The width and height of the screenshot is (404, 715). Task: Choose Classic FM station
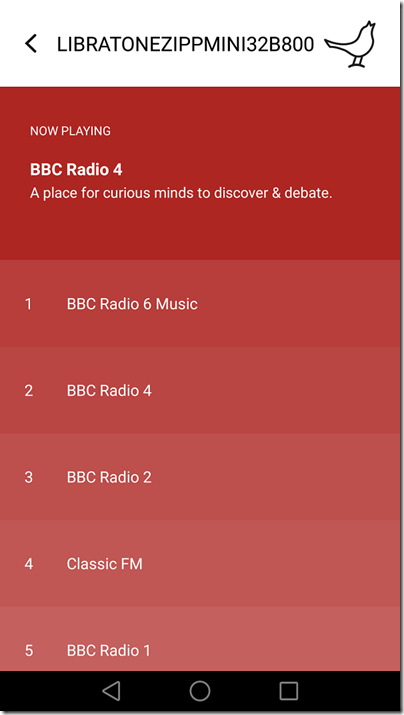200,564
